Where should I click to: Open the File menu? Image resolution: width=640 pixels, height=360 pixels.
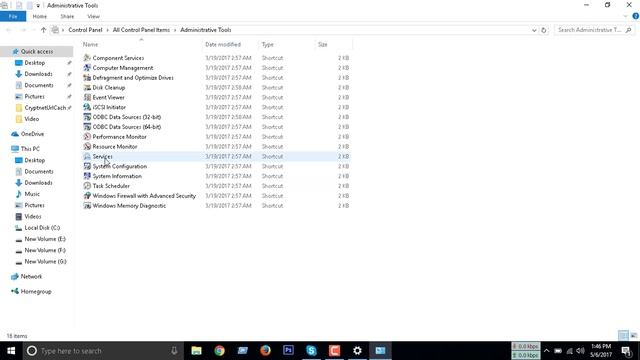13,16
